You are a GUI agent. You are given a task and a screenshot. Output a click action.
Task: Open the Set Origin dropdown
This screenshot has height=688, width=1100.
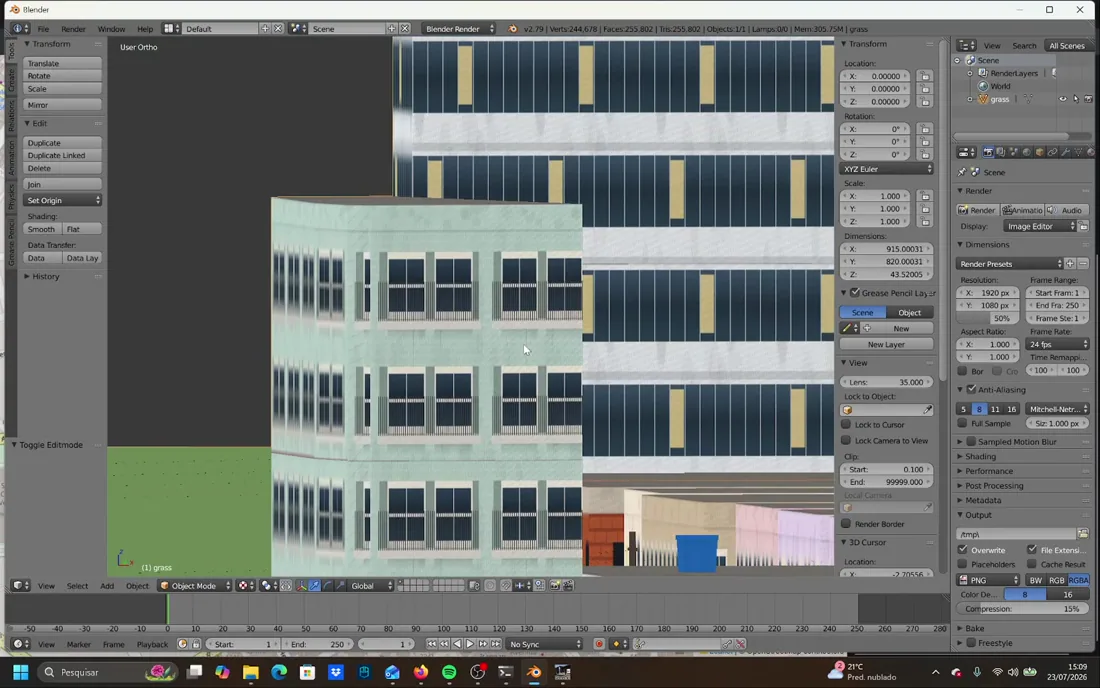pyautogui.click(x=62, y=201)
